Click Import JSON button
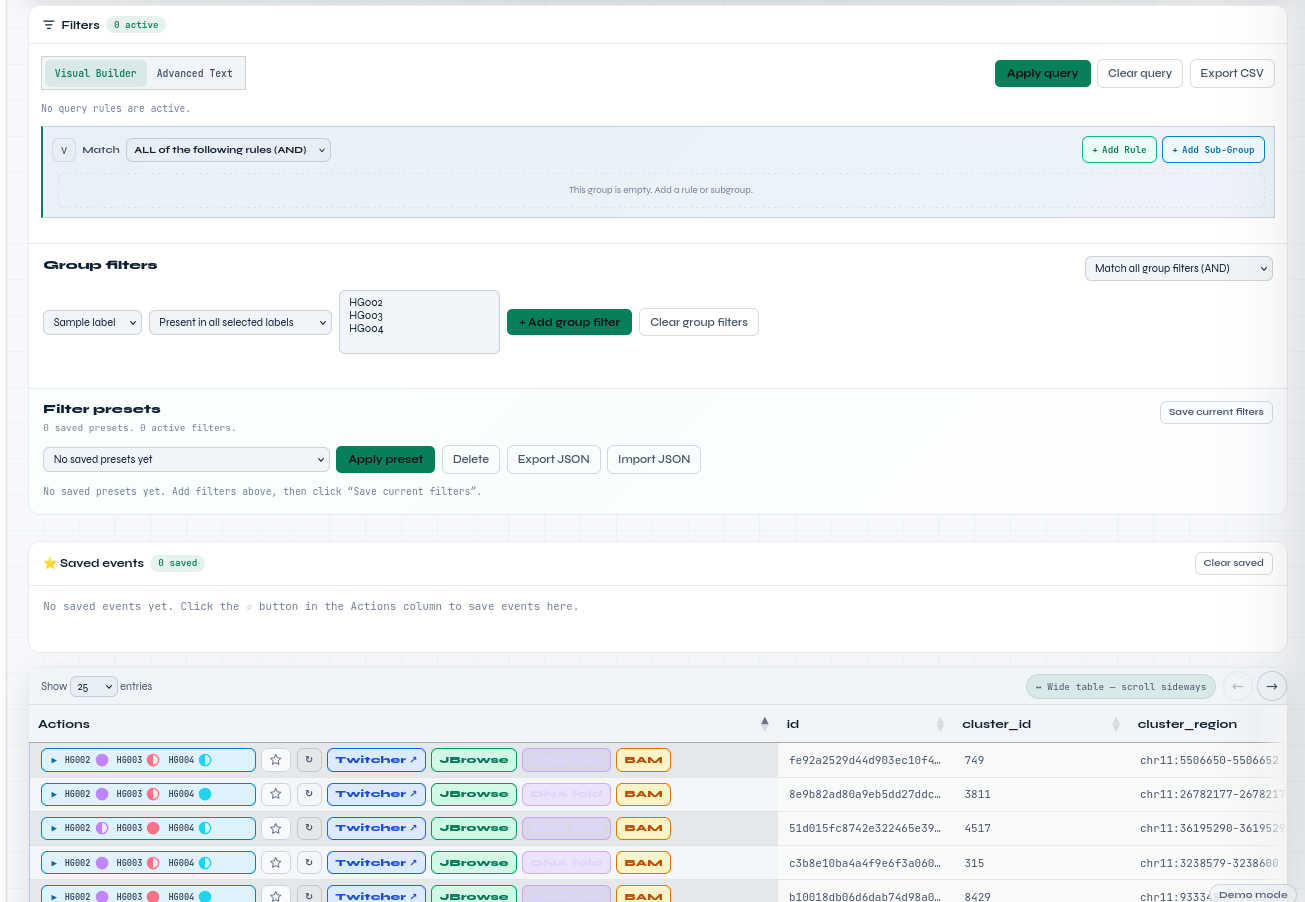1305x902 pixels. pyautogui.click(x=654, y=459)
